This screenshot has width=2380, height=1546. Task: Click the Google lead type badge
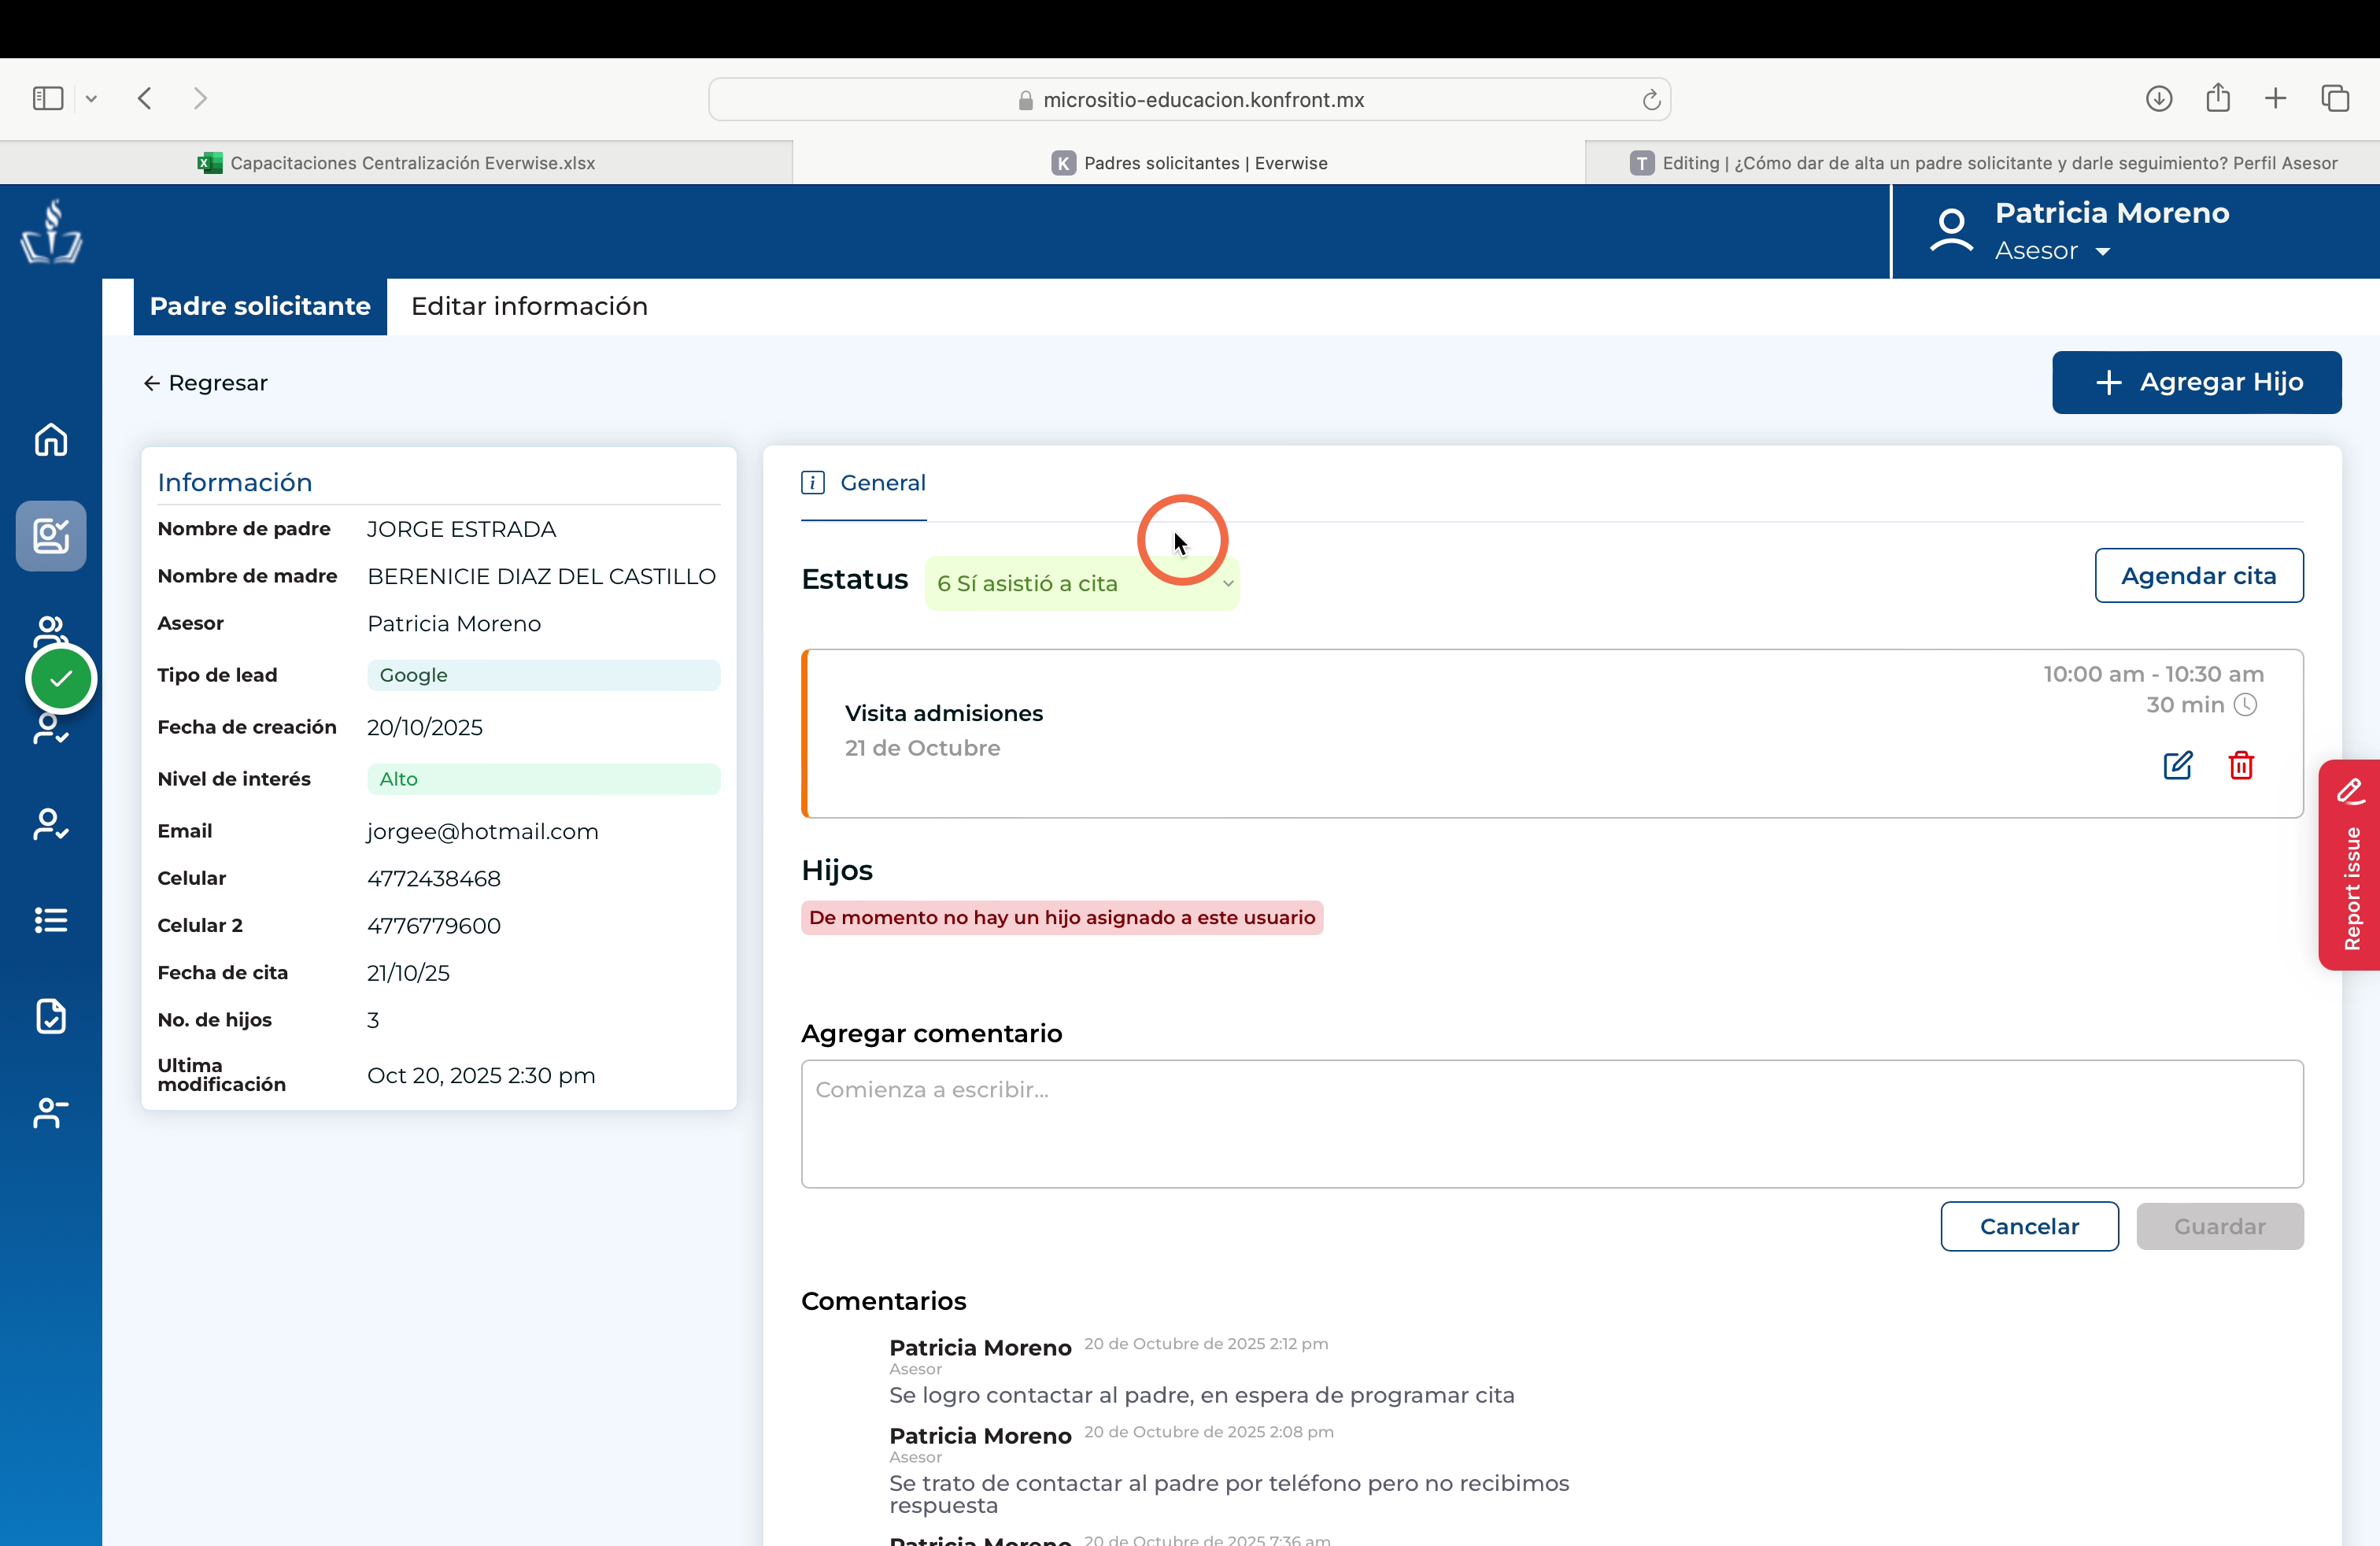(543, 675)
